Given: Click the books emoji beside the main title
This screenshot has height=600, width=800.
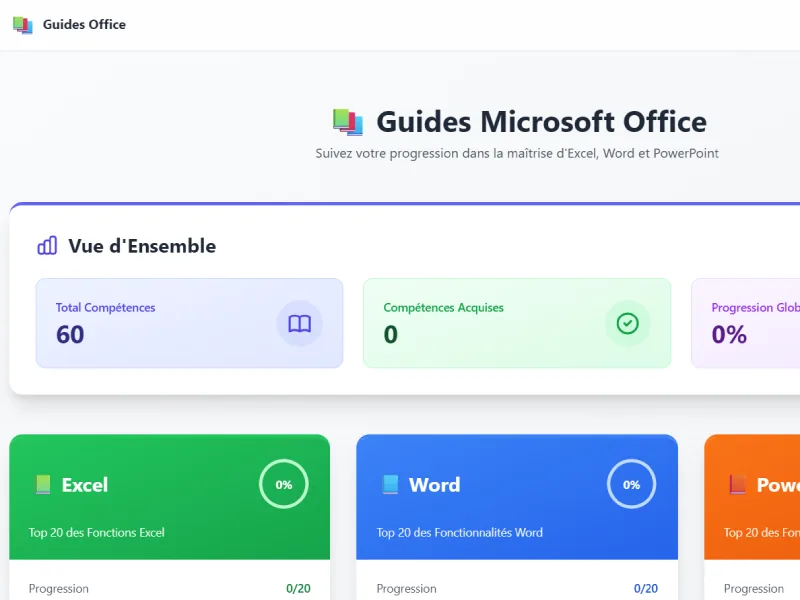Looking at the screenshot, I should (x=348, y=122).
